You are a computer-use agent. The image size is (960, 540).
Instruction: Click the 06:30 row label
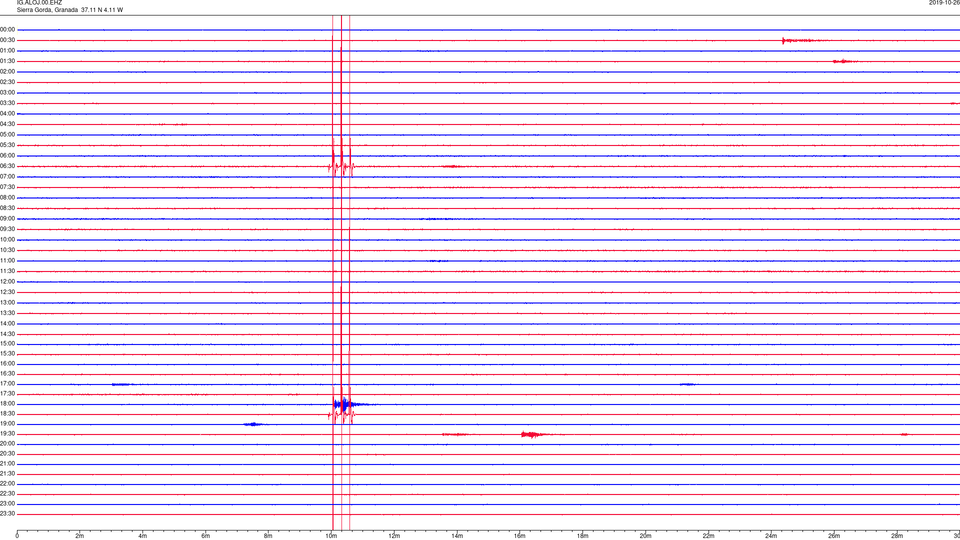[7, 166]
